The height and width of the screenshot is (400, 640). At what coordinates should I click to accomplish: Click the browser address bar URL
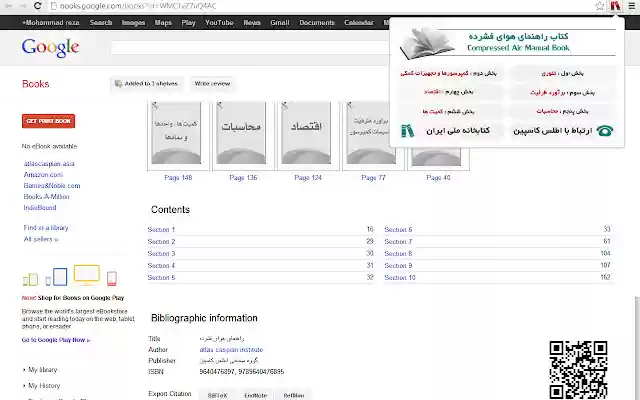pos(138,6)
